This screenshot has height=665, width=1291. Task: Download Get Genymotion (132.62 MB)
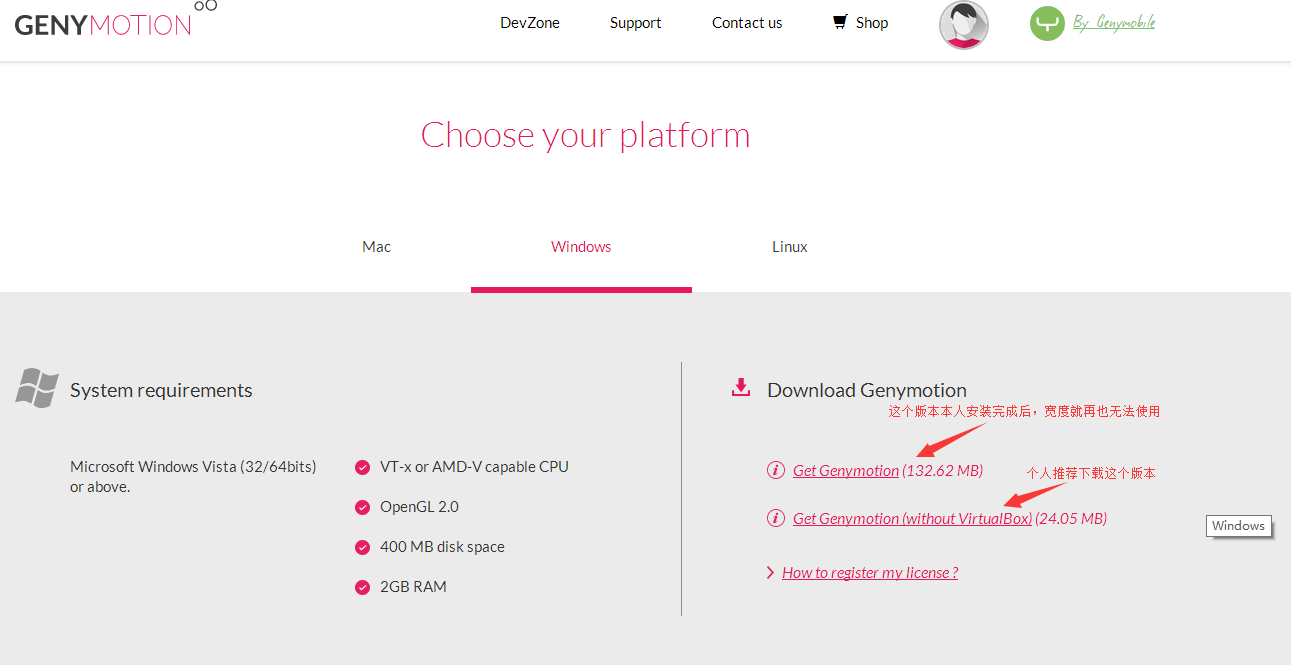tap(846, 471)
